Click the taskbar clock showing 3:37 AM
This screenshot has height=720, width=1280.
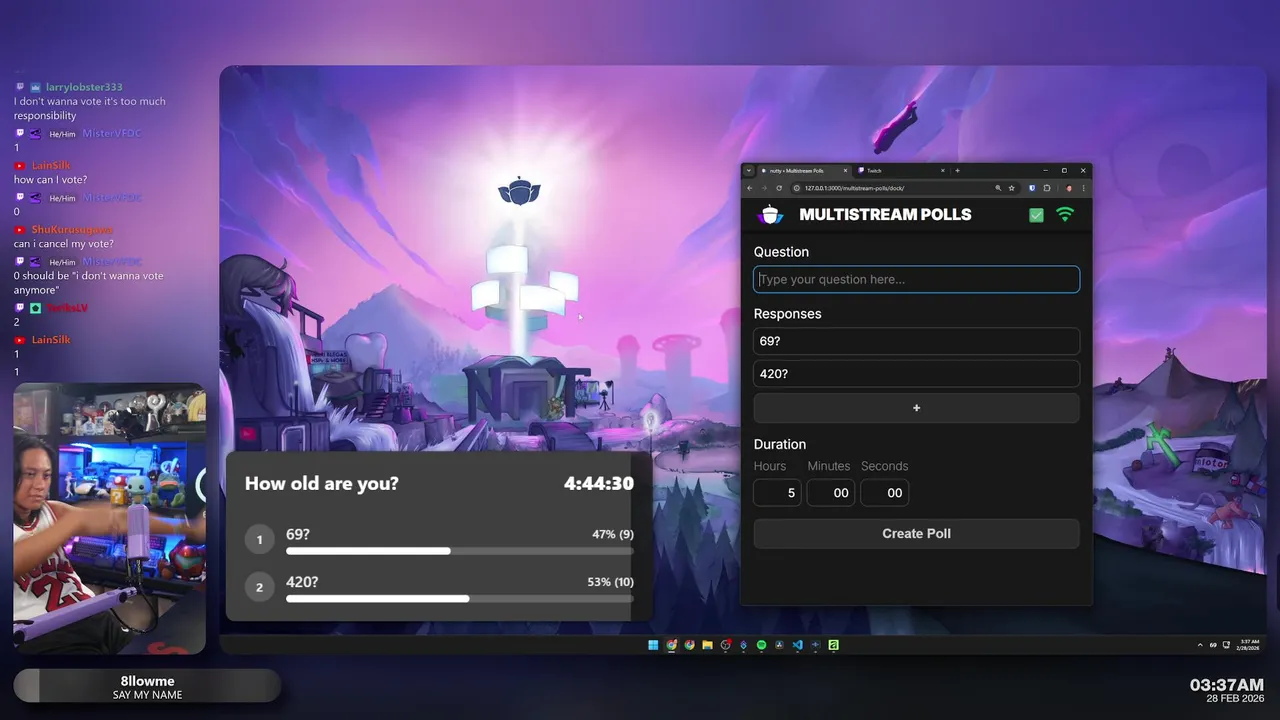coord(1250,645)
